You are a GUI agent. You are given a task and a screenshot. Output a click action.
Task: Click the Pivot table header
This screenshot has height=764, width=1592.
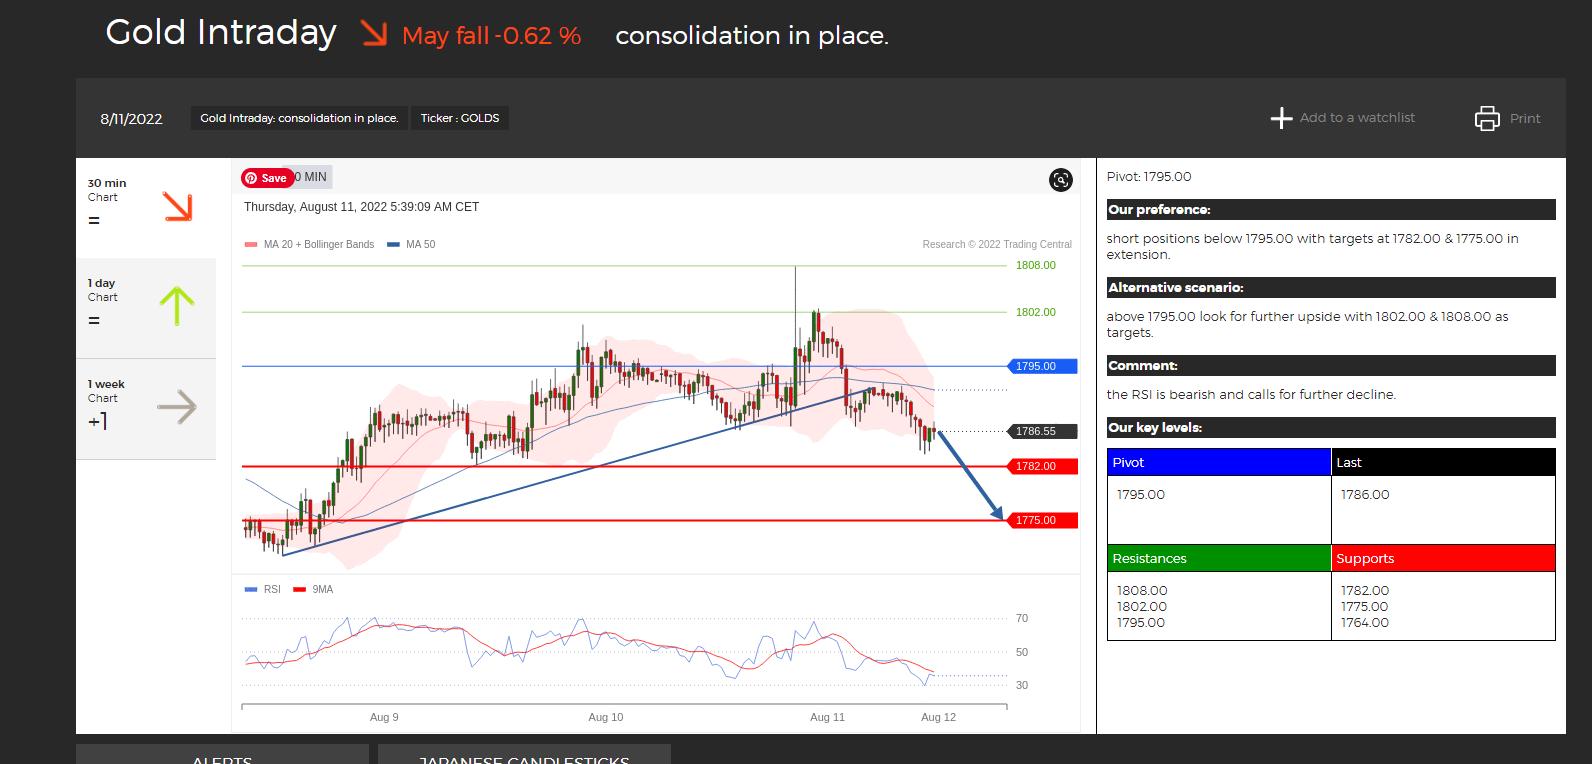coord(1219,462)
